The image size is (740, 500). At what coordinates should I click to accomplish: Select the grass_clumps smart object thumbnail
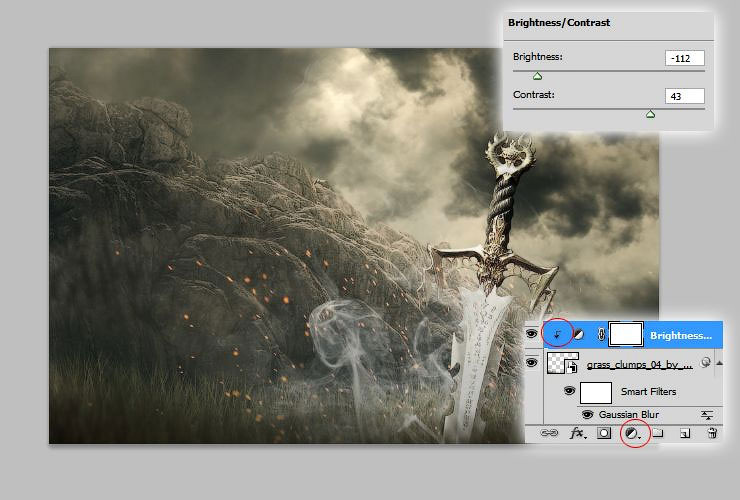[563, 363]
